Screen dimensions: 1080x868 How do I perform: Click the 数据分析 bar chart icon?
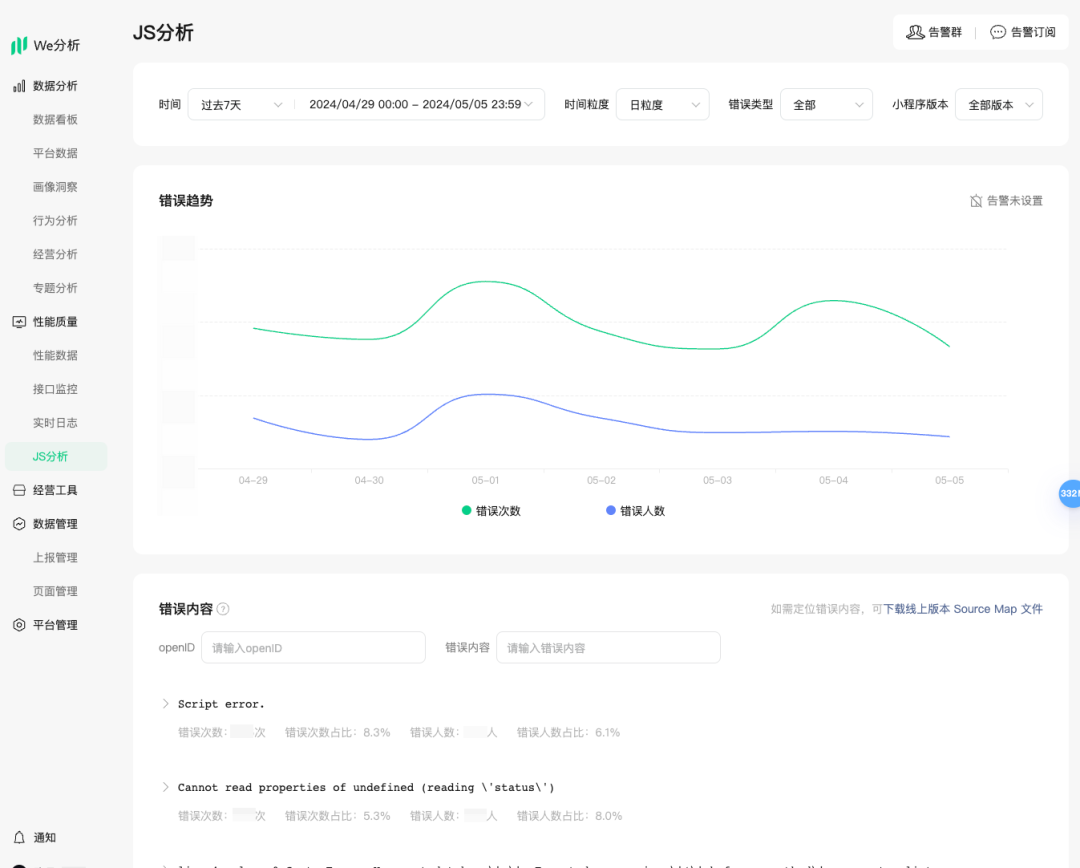pyautogui.click(x=19, y=86)
